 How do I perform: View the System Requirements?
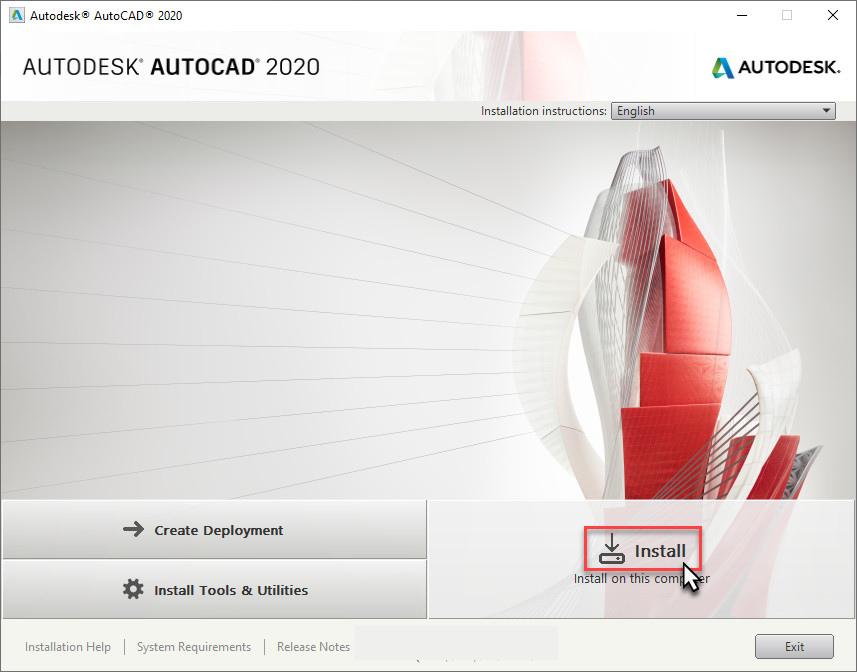[193, 646]
